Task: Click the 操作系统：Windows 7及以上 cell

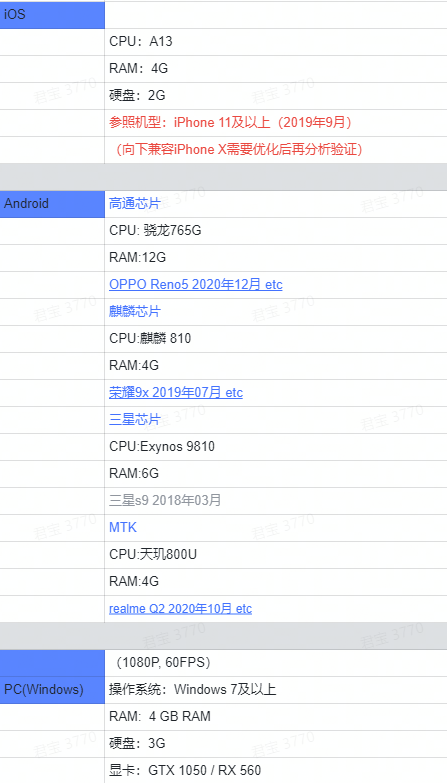Action: pyautogui.click(x=276, y=690)
